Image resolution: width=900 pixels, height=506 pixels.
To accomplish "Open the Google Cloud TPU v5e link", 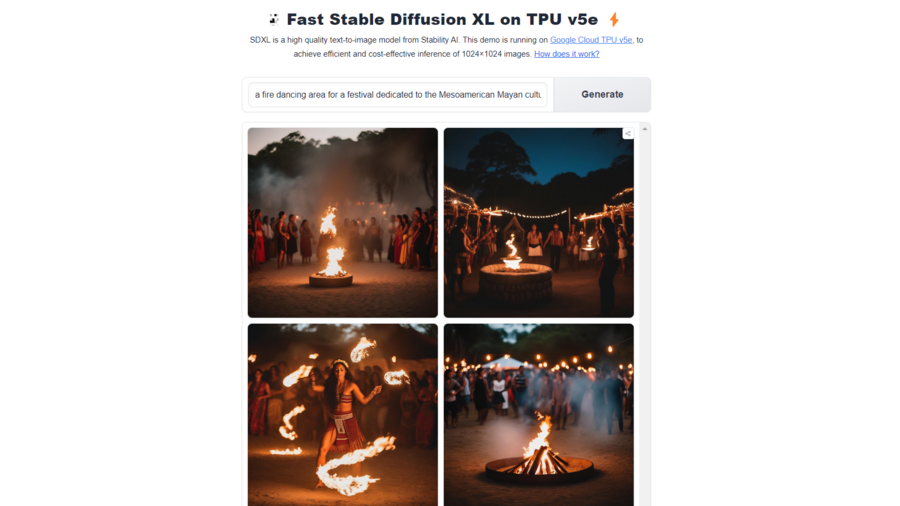I will coord(591,40).
